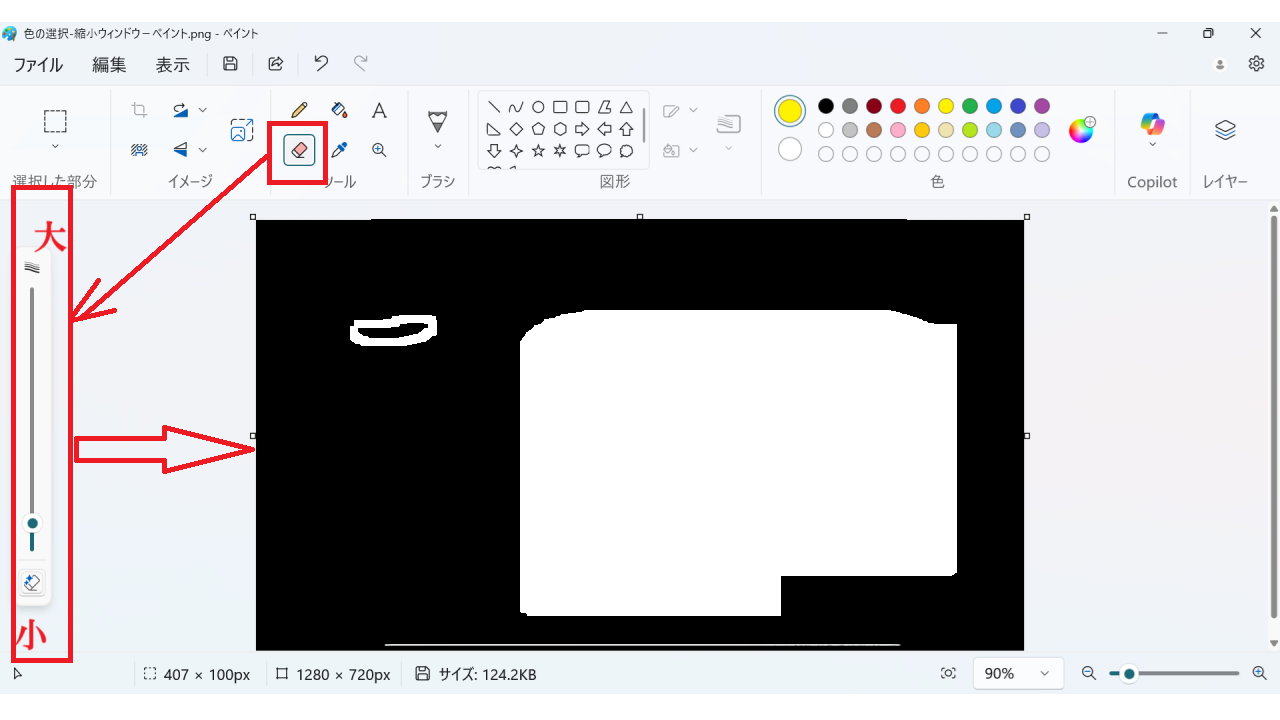The width and height of the screenshot is (1280, 720).
Task: Open the 表示 menu
Action: 172,64
